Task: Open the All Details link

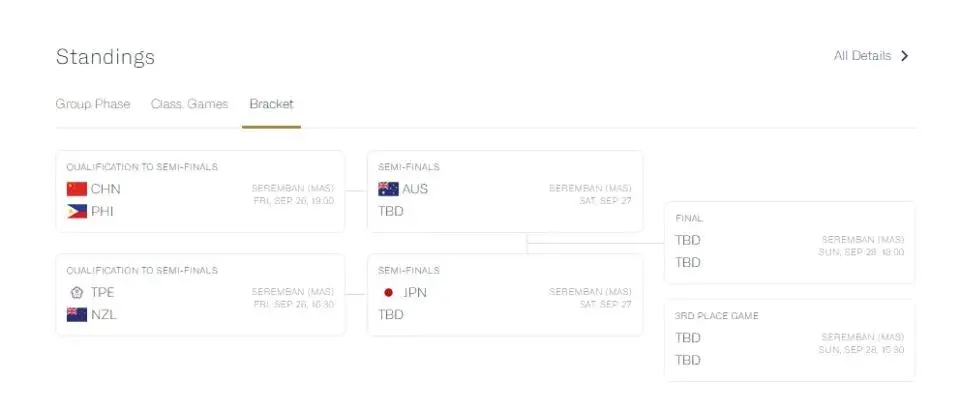Action: (x=862, y=56)
